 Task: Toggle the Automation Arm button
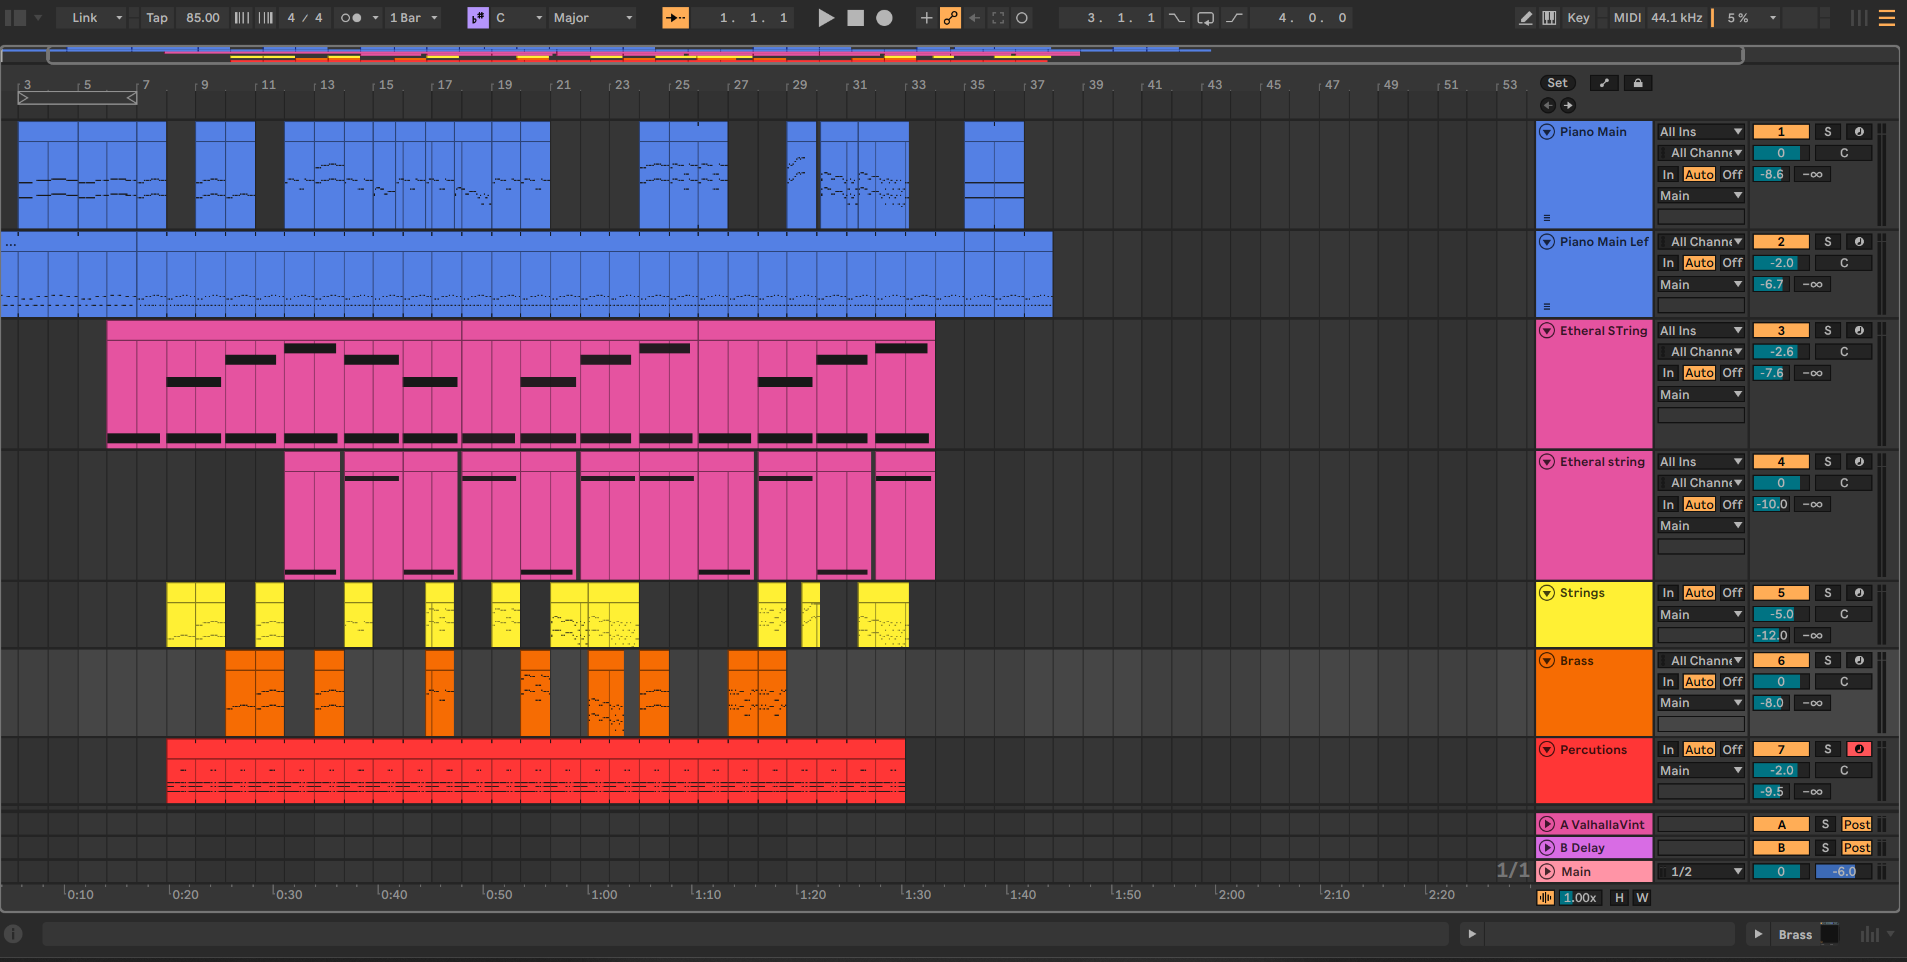click(950, 18)
